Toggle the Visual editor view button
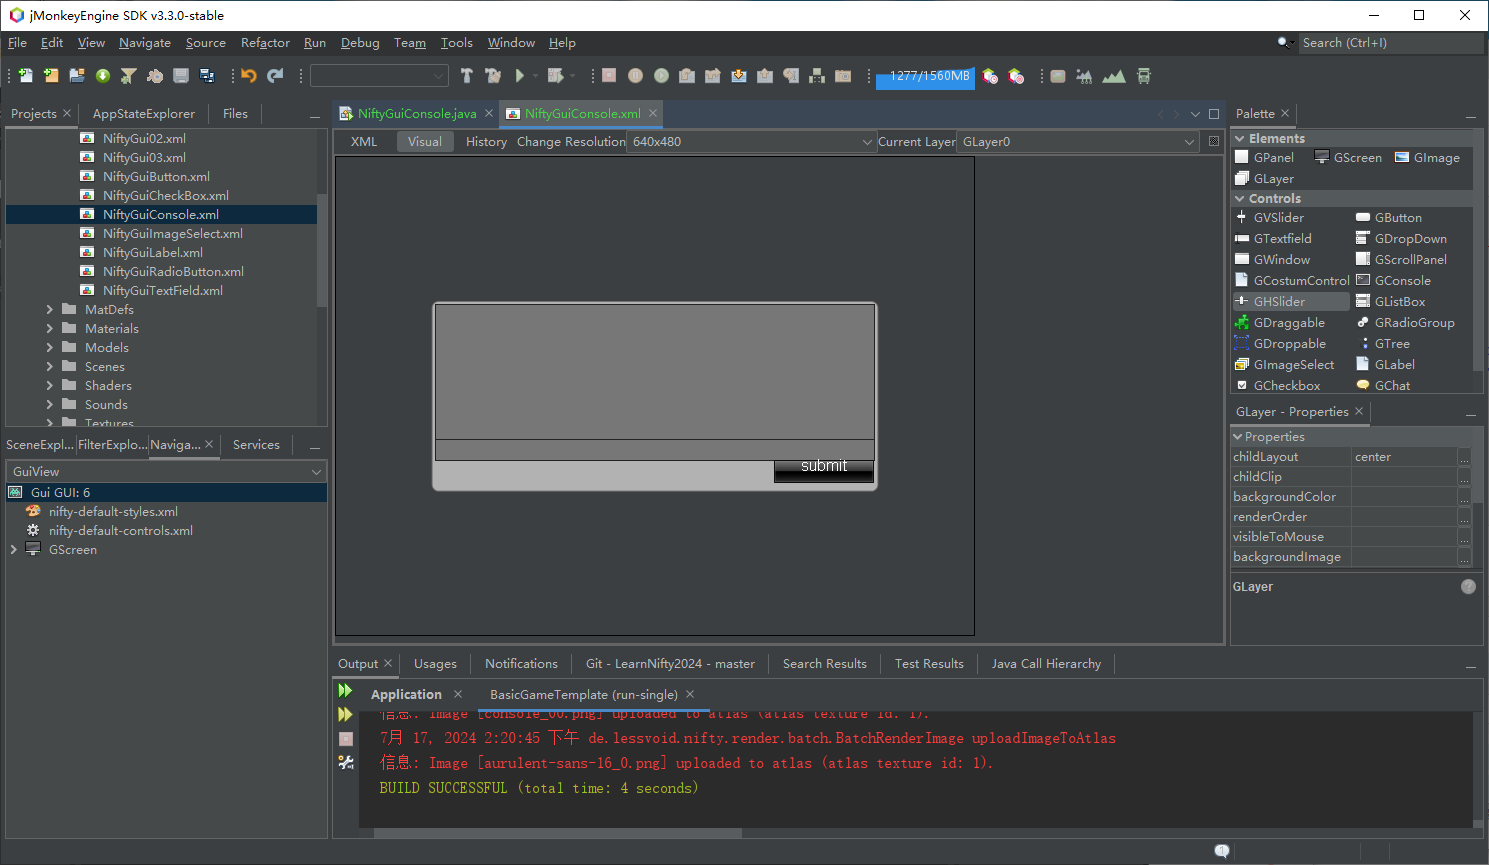This screenshot has width=1489, height=865. [425, 142]
